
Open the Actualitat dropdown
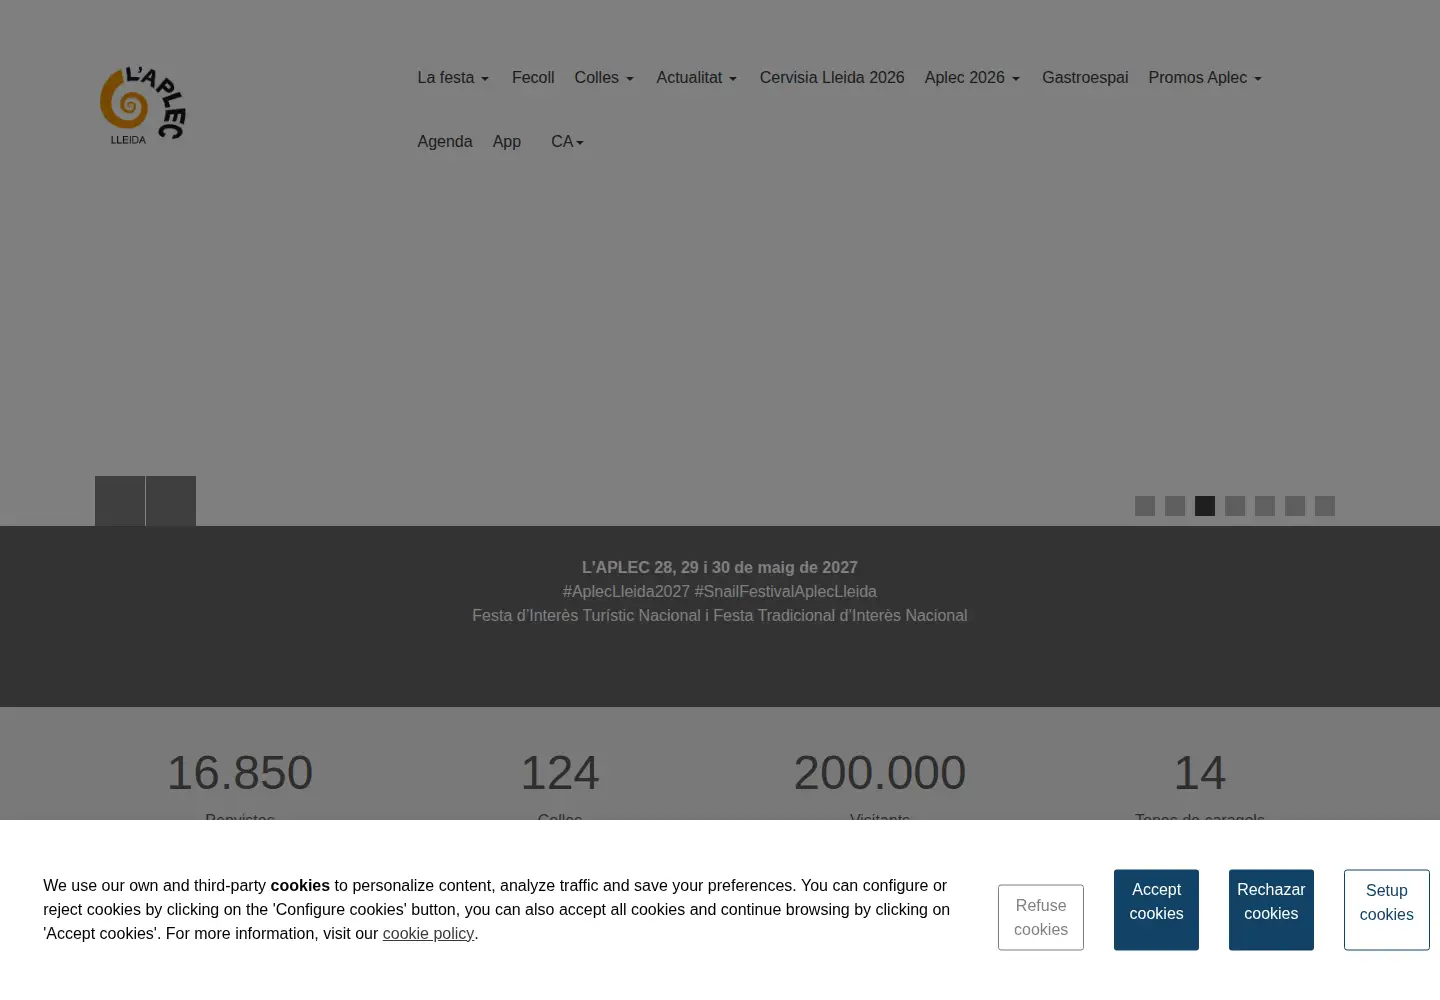696,78
